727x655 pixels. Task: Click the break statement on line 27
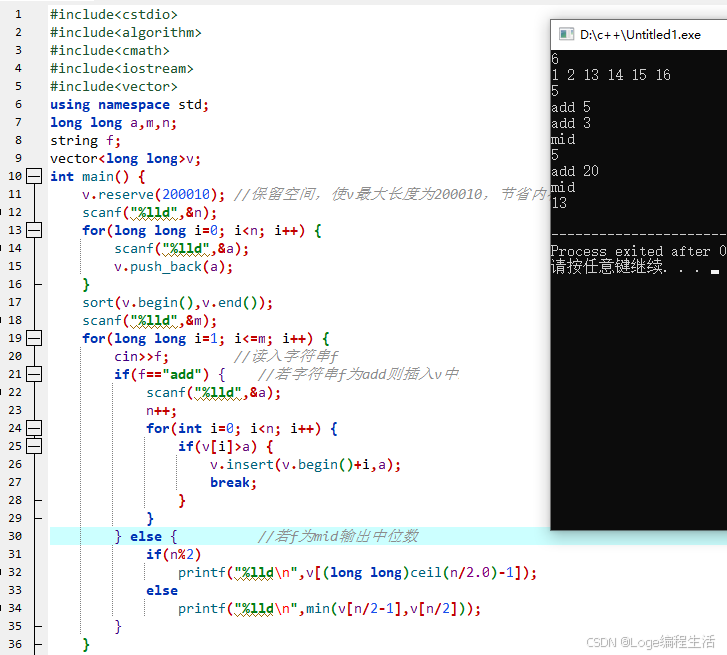232,483
